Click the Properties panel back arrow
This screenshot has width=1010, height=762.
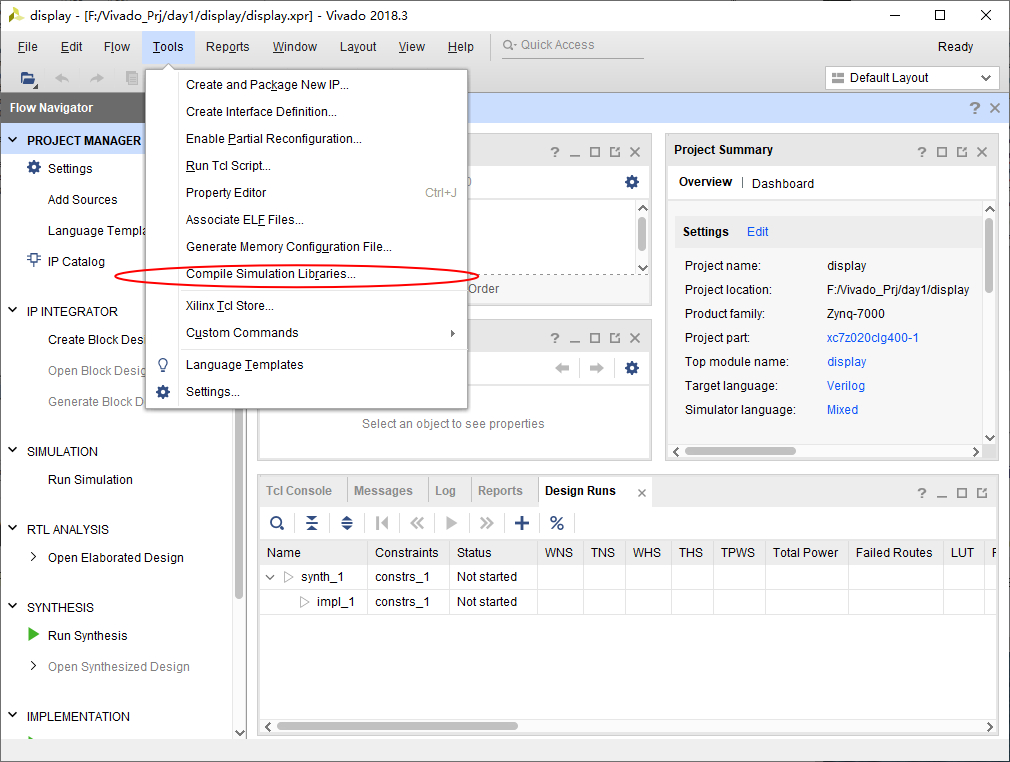pos(562,368)
